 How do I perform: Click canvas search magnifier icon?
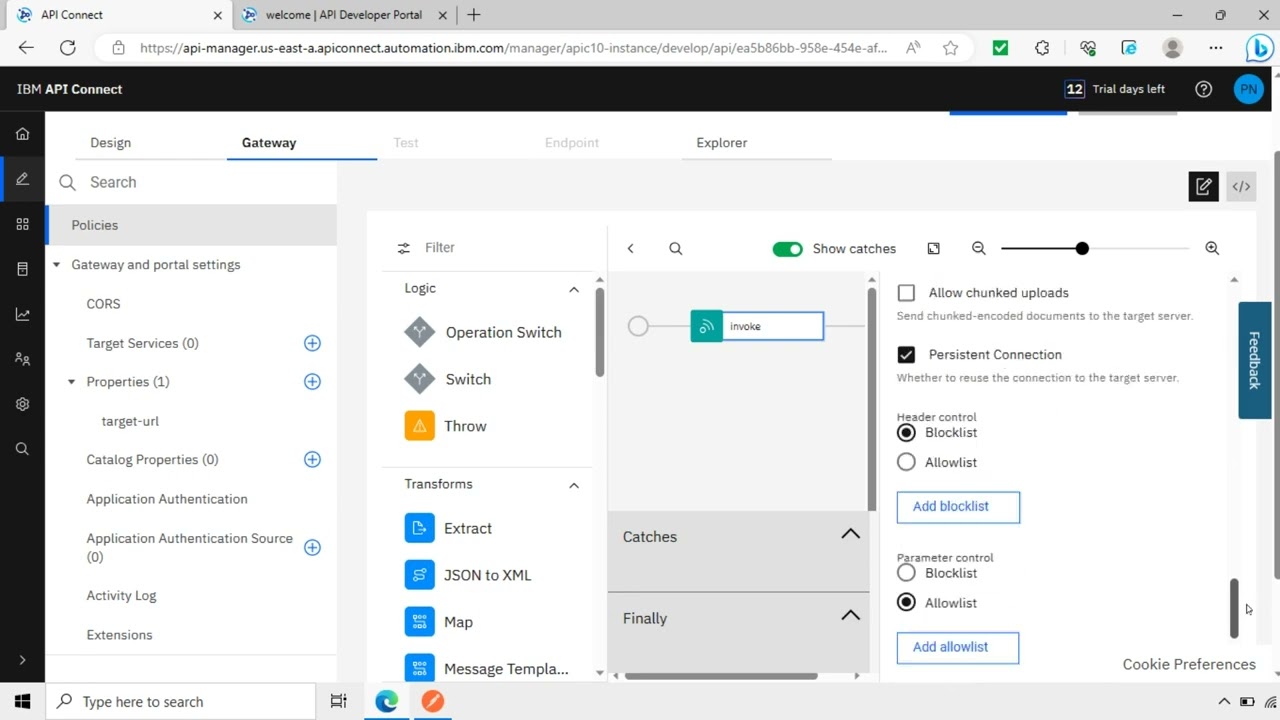tap(676, 248)
